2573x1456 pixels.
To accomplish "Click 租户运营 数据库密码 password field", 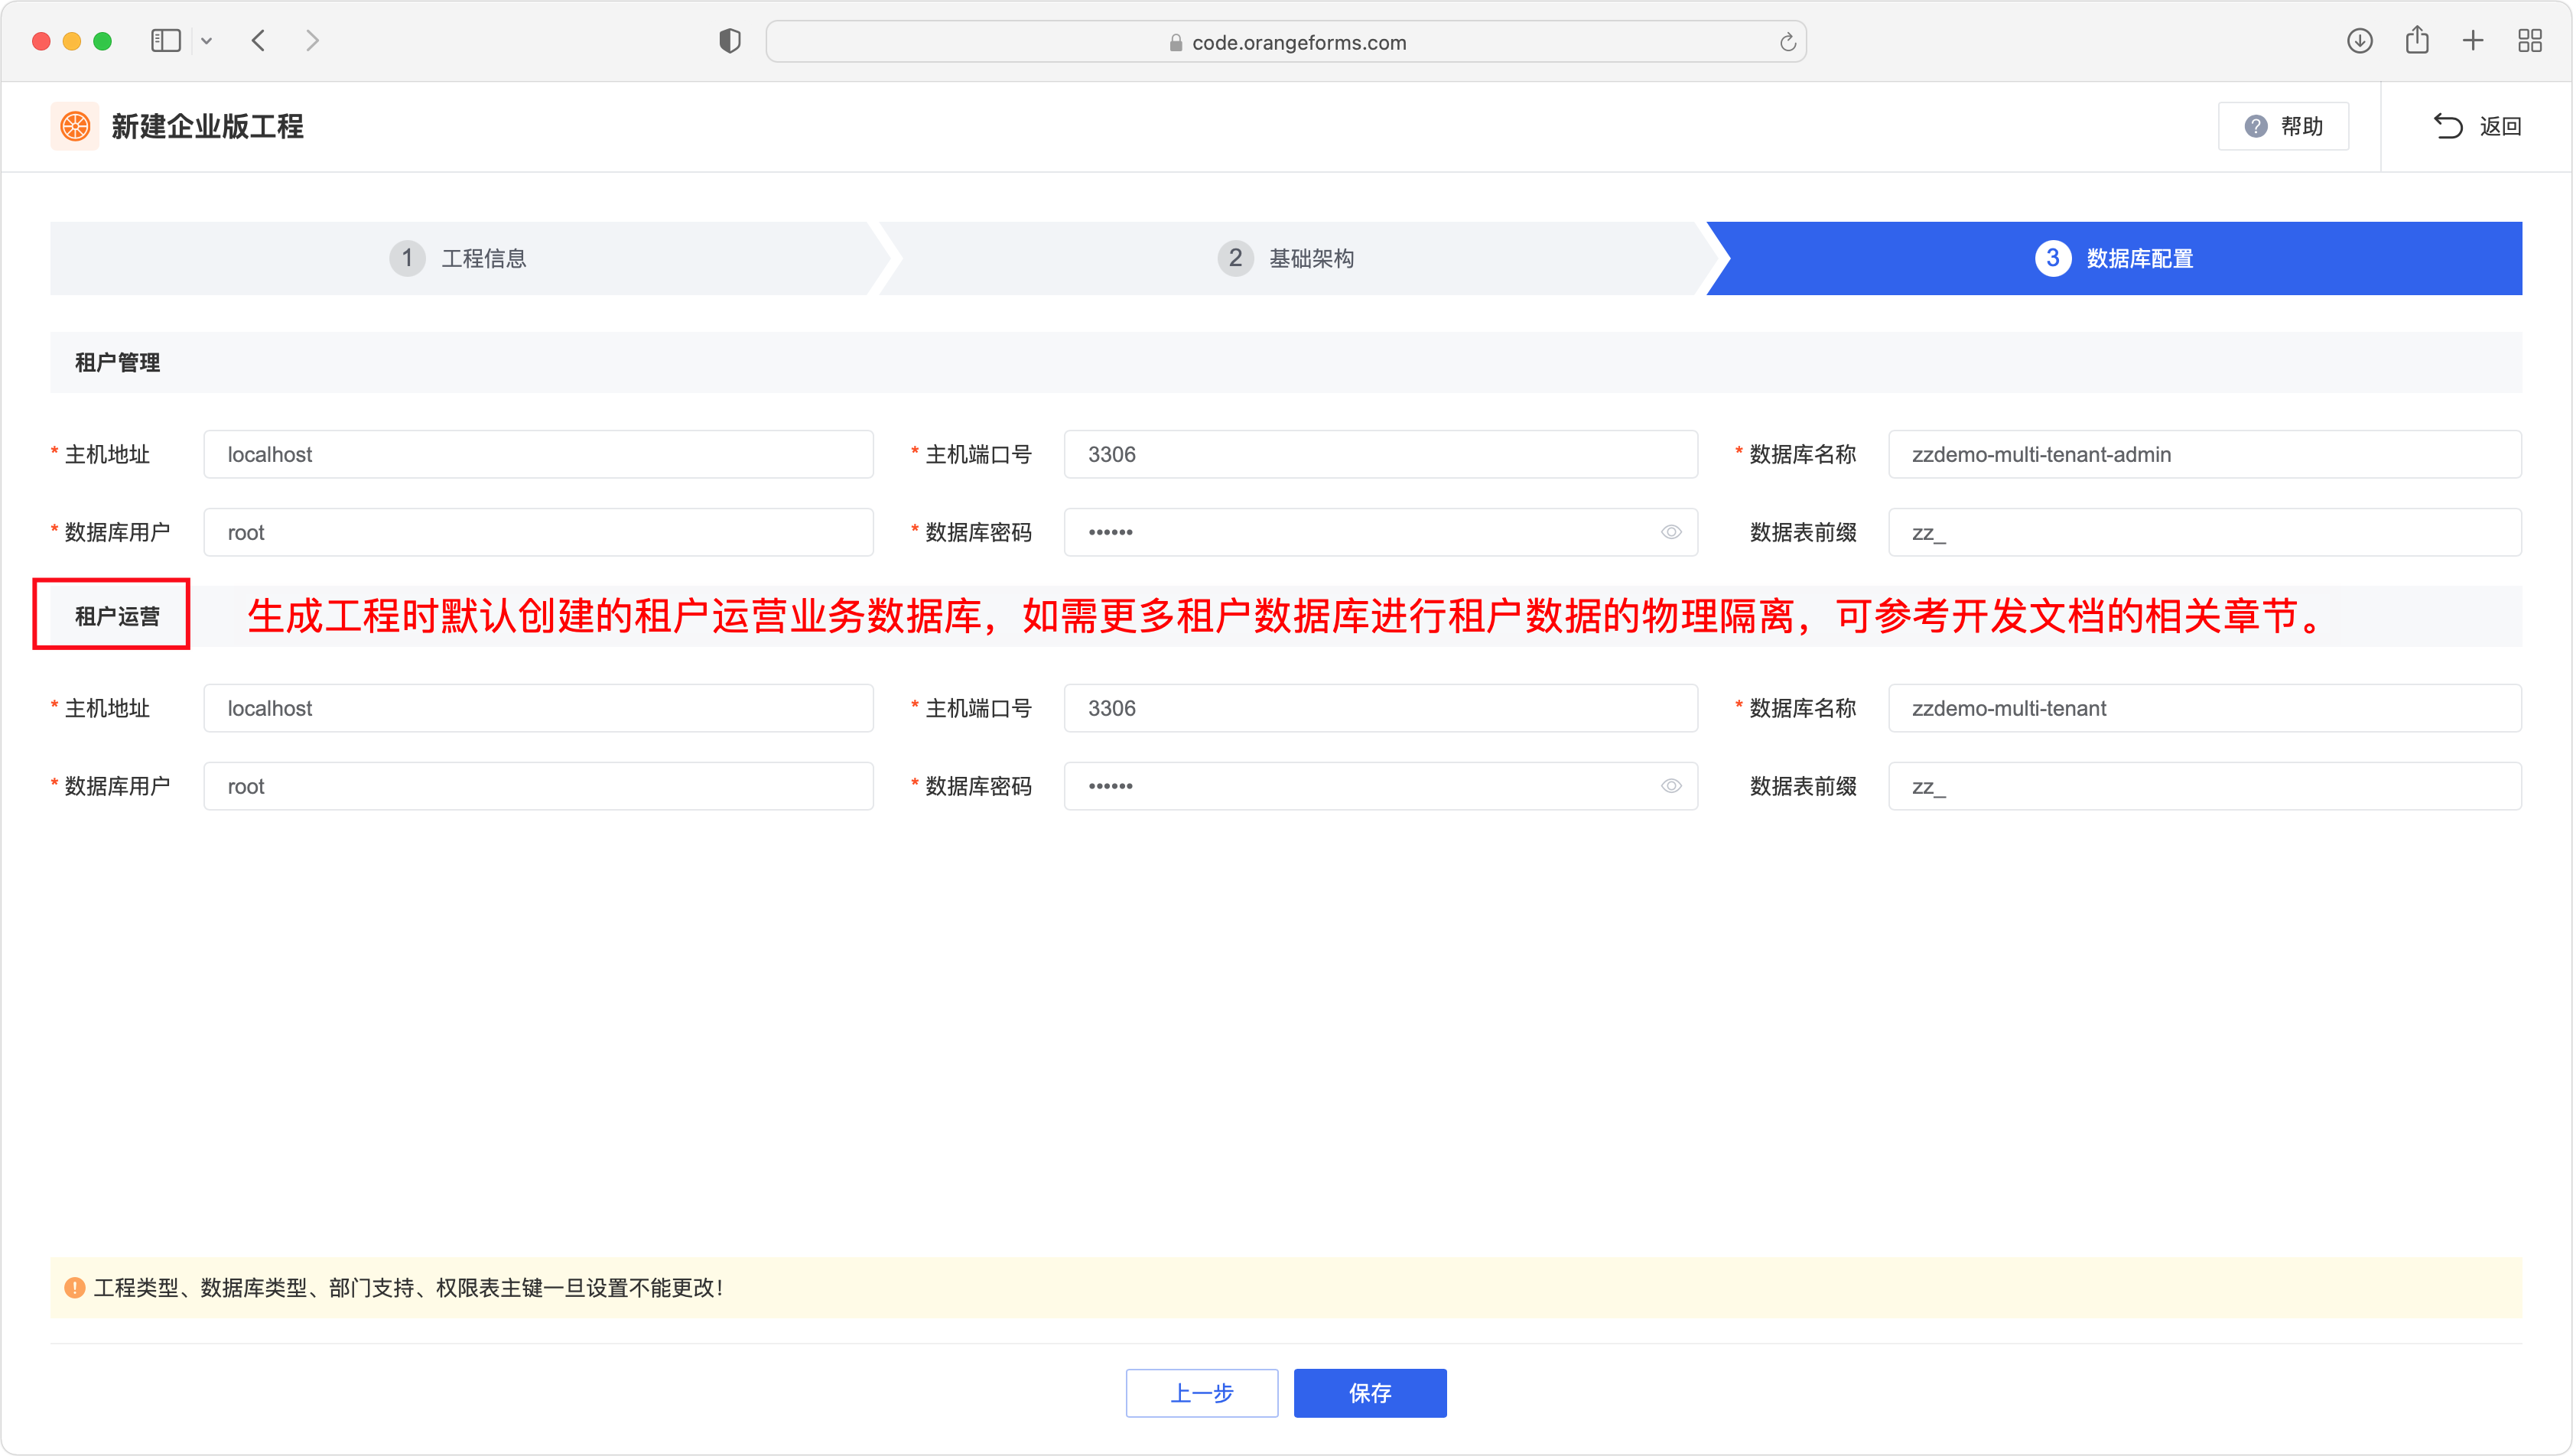I will tap(1380, 786).
